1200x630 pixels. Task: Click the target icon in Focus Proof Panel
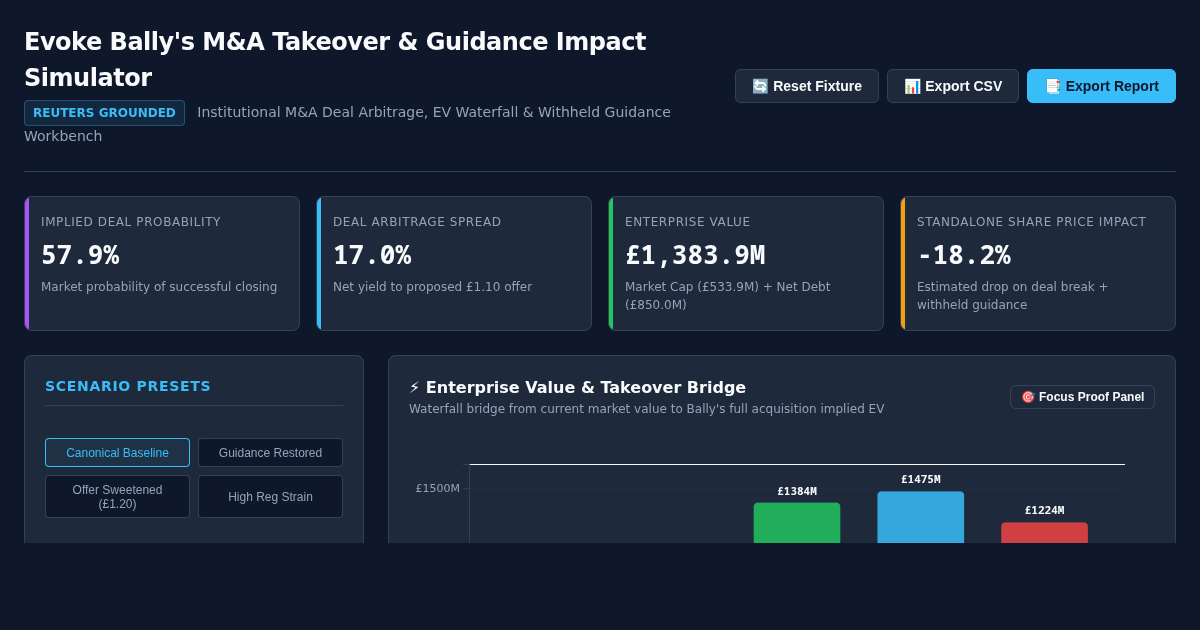point(1028,397)
